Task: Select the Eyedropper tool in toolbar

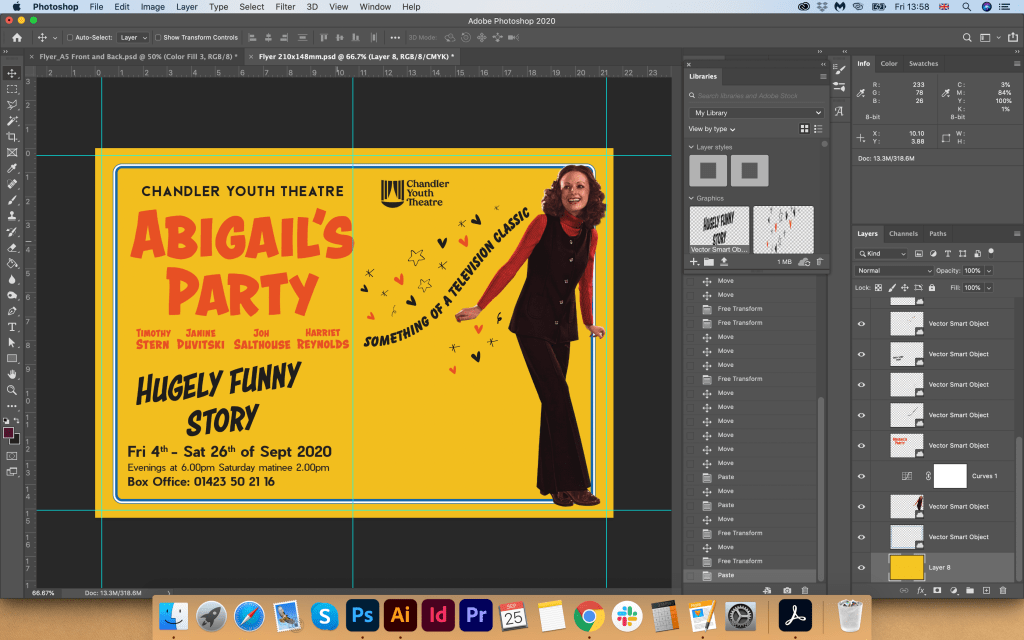Action: point(12,168)
